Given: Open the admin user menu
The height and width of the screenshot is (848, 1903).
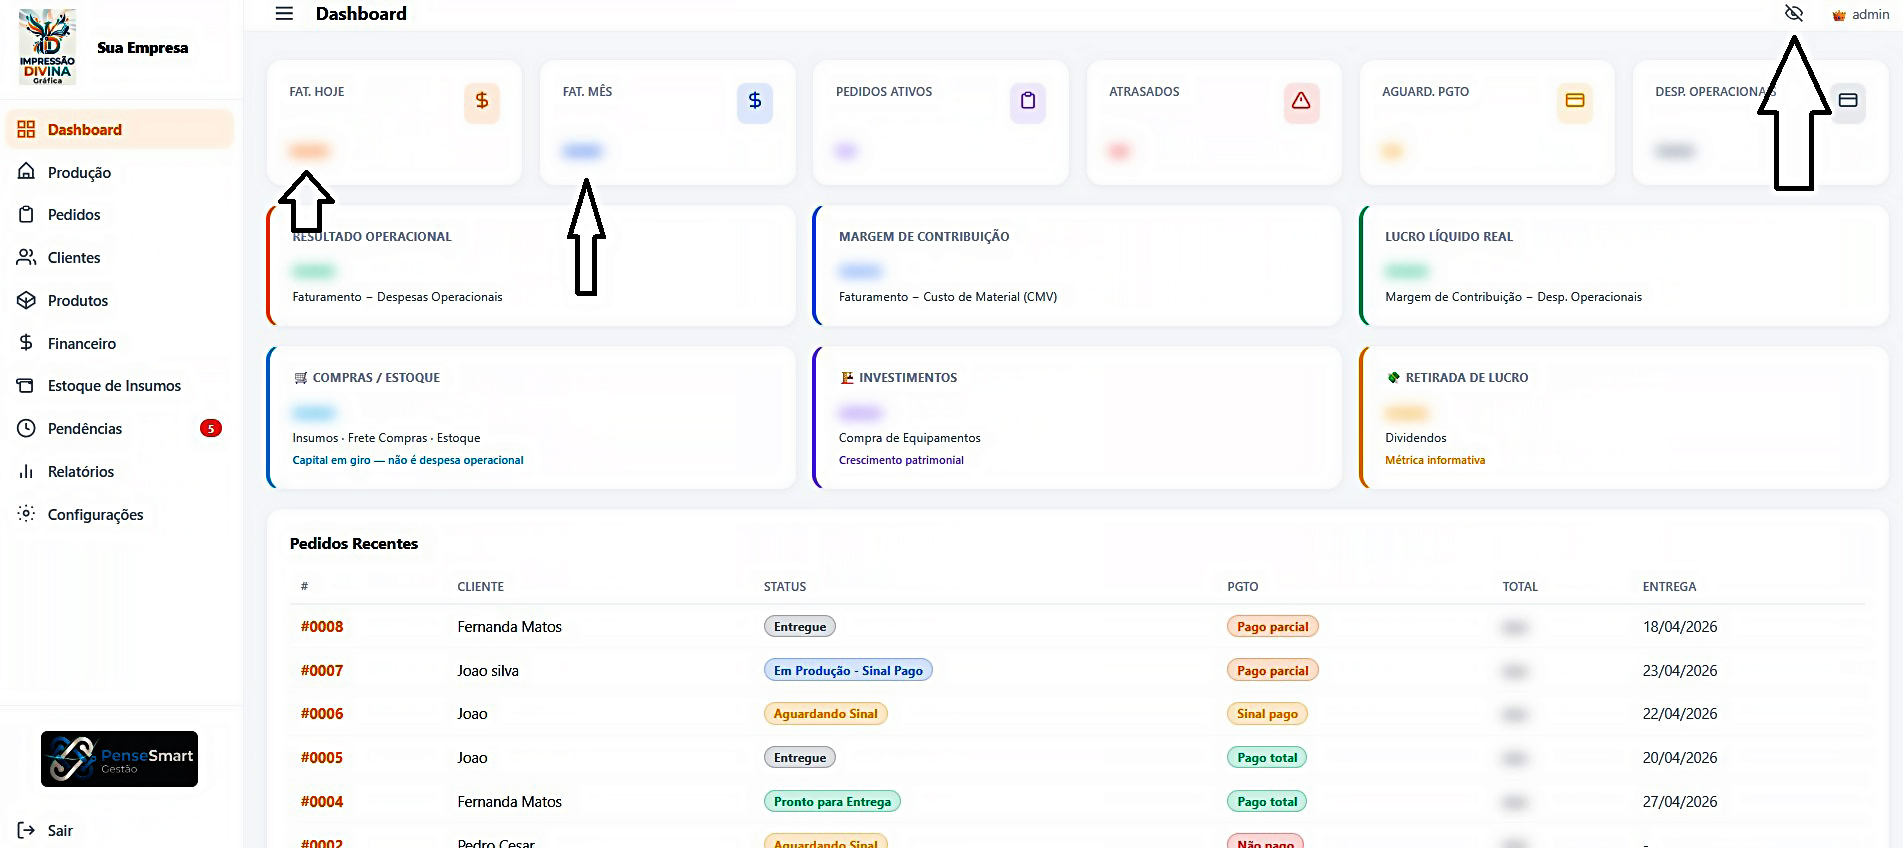Looking at the screenshot, I should (1860, 14).
